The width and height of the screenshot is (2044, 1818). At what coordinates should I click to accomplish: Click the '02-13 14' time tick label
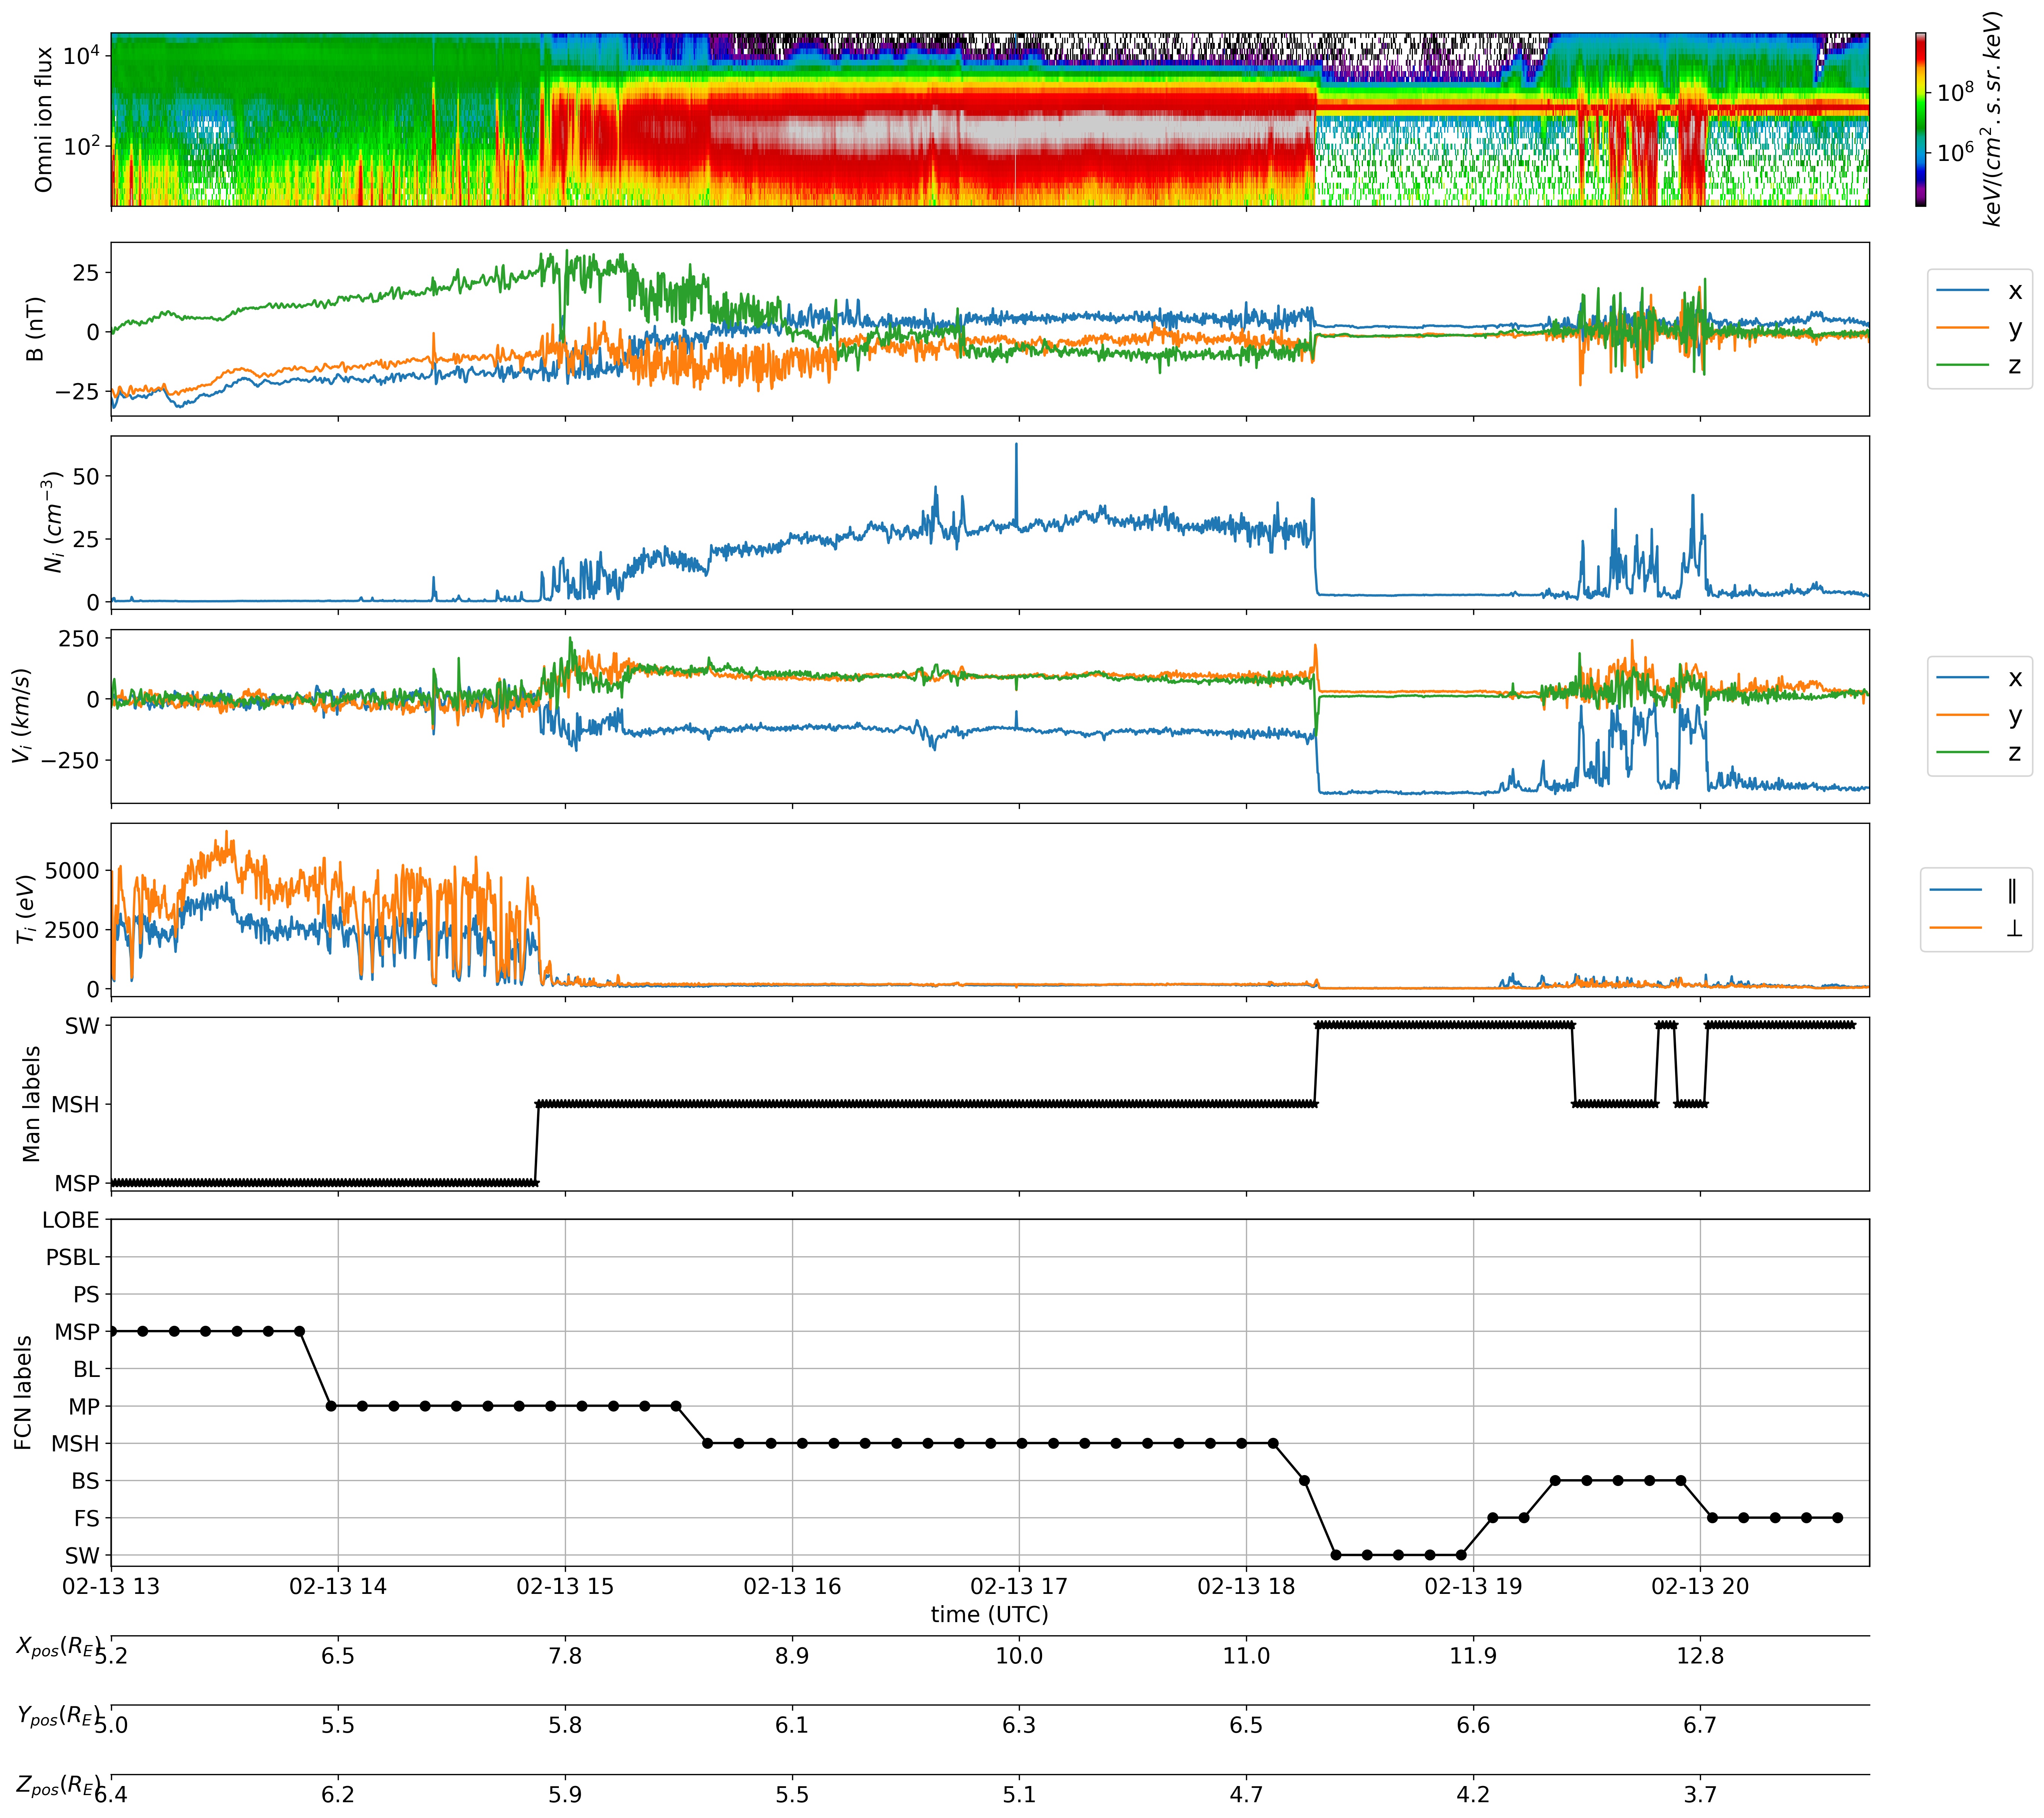point(338,1587)
